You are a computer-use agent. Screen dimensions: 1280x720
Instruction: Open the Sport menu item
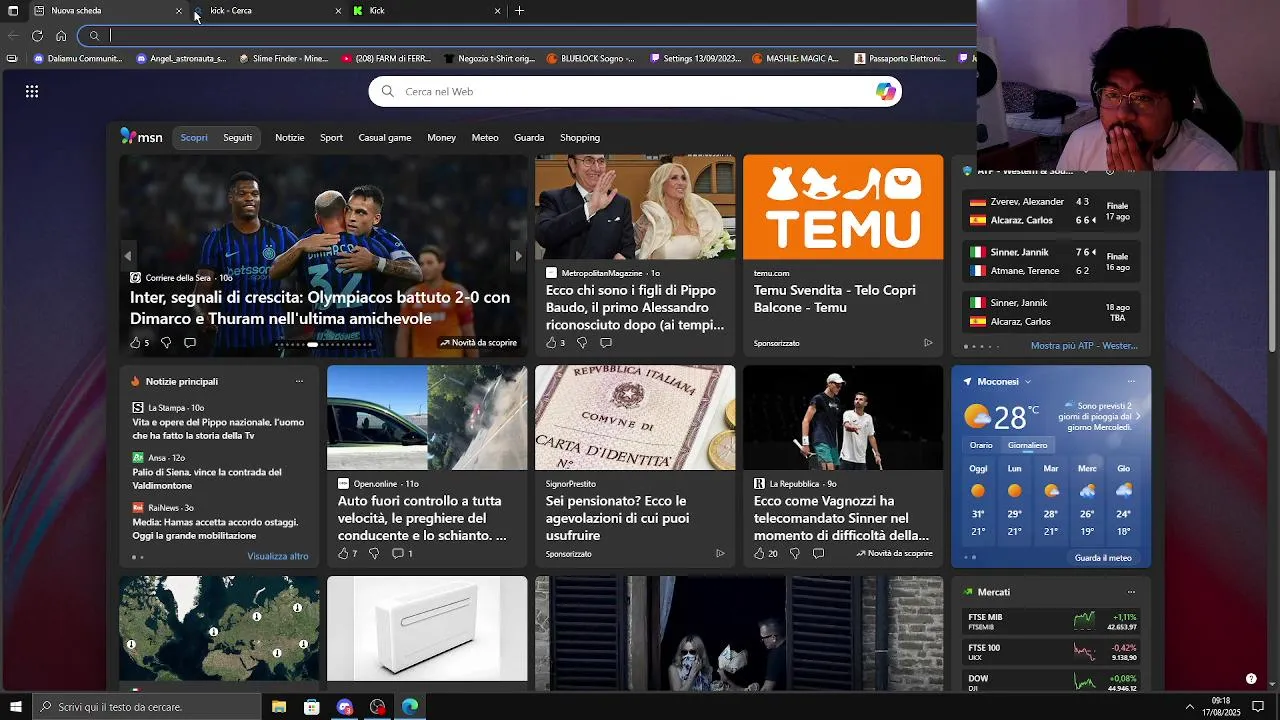coord(331,138)
